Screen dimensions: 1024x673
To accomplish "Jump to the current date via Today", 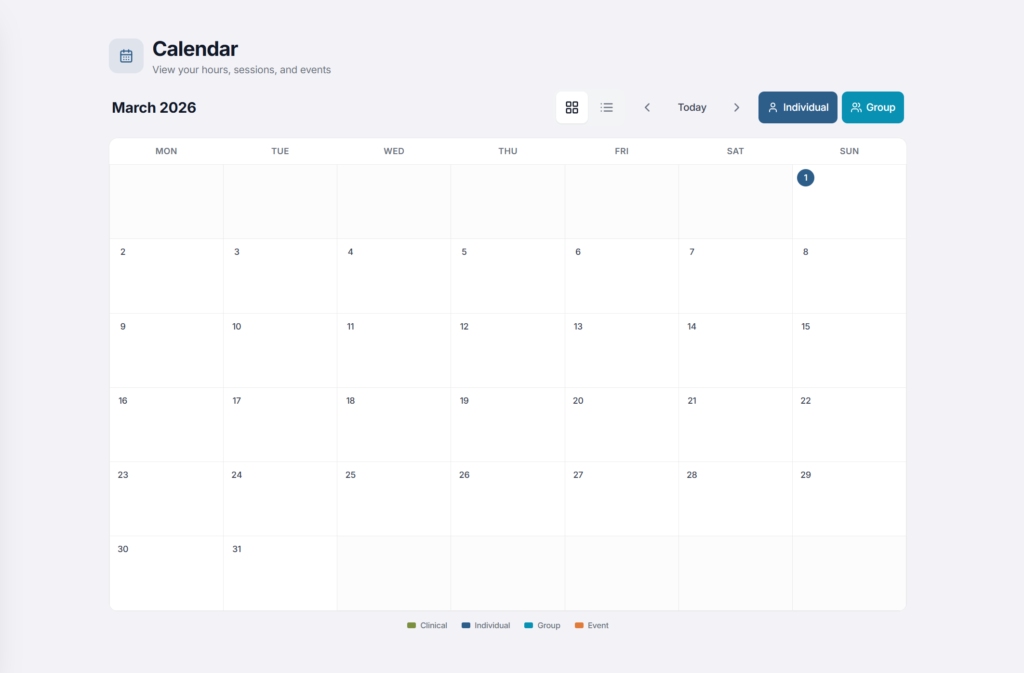I will pos(692,107).
